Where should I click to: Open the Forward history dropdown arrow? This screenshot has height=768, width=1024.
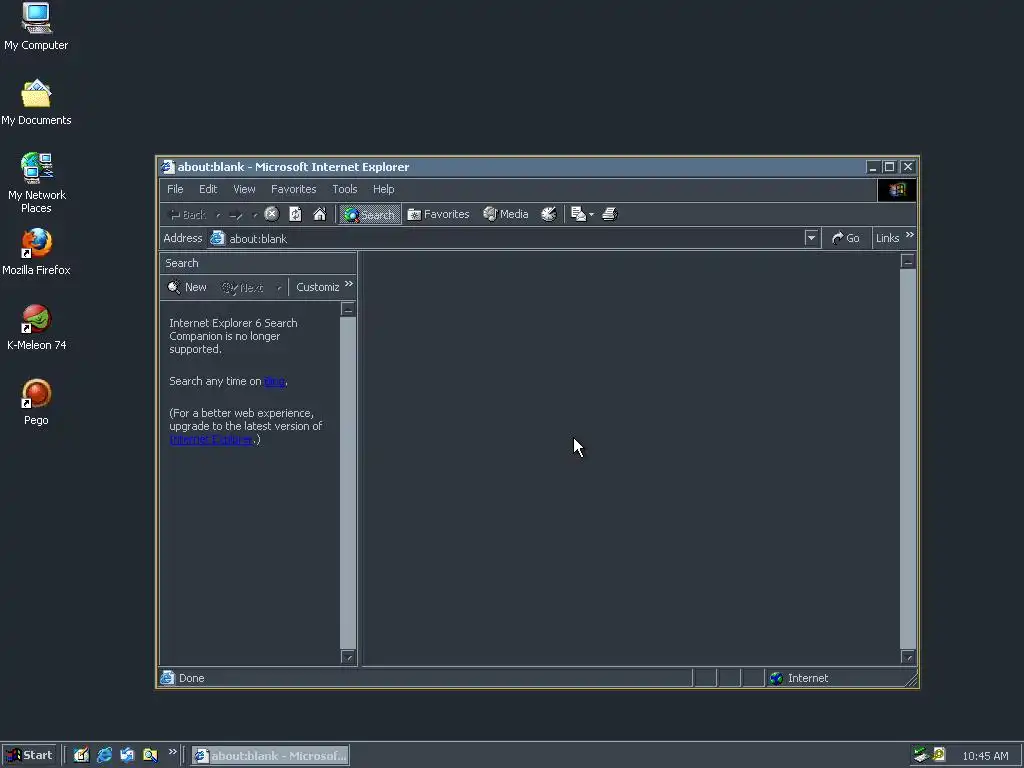255,215
